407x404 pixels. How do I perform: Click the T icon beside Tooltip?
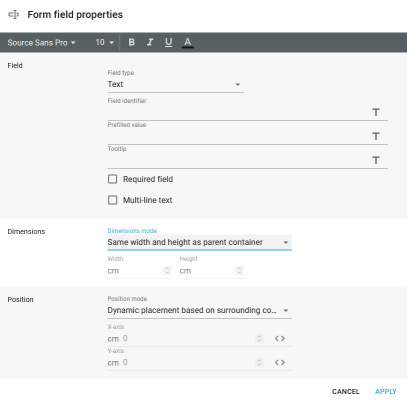pos(376,160)
